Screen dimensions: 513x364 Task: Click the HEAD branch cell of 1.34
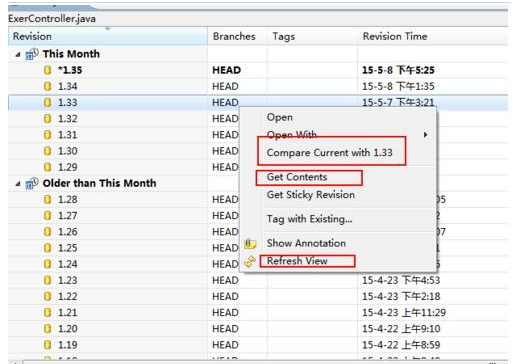pos(225,86)
